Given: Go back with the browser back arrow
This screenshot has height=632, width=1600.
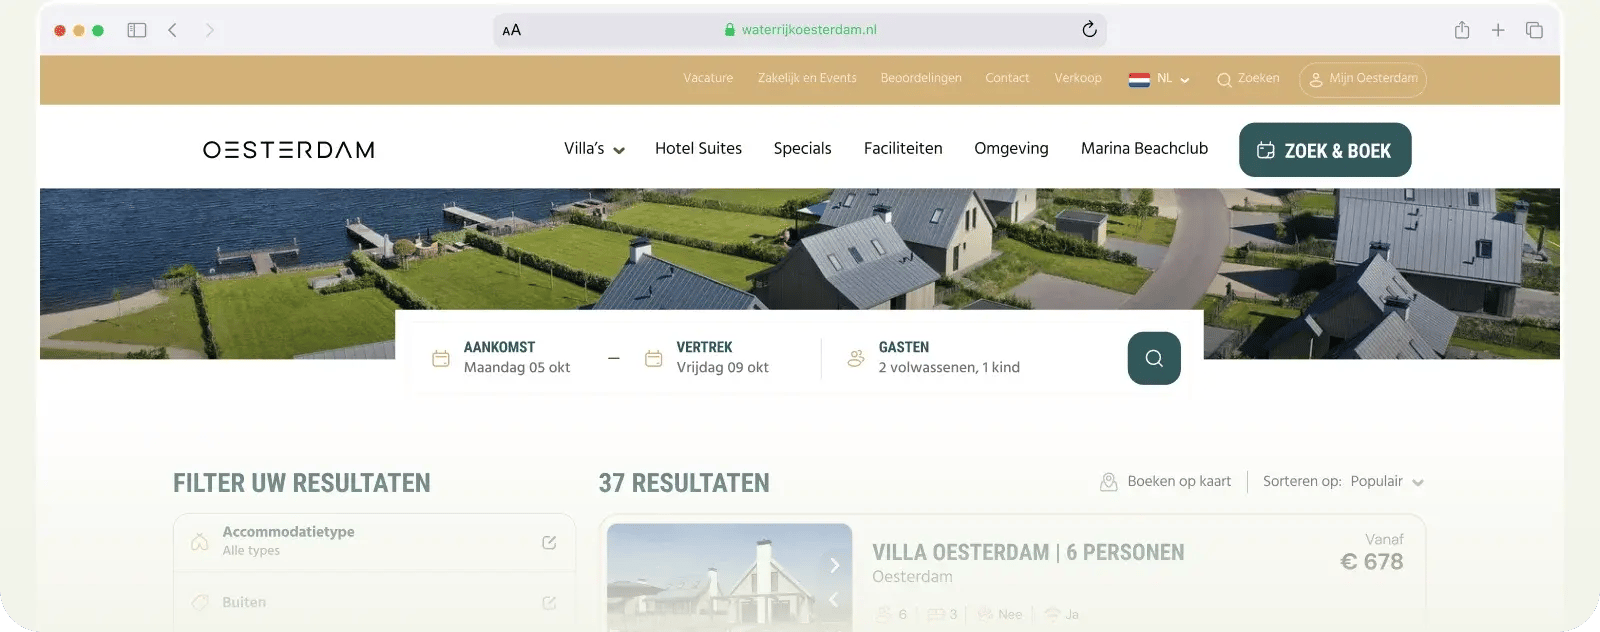Looking at the screenshot, I should (x=173, y=30).
